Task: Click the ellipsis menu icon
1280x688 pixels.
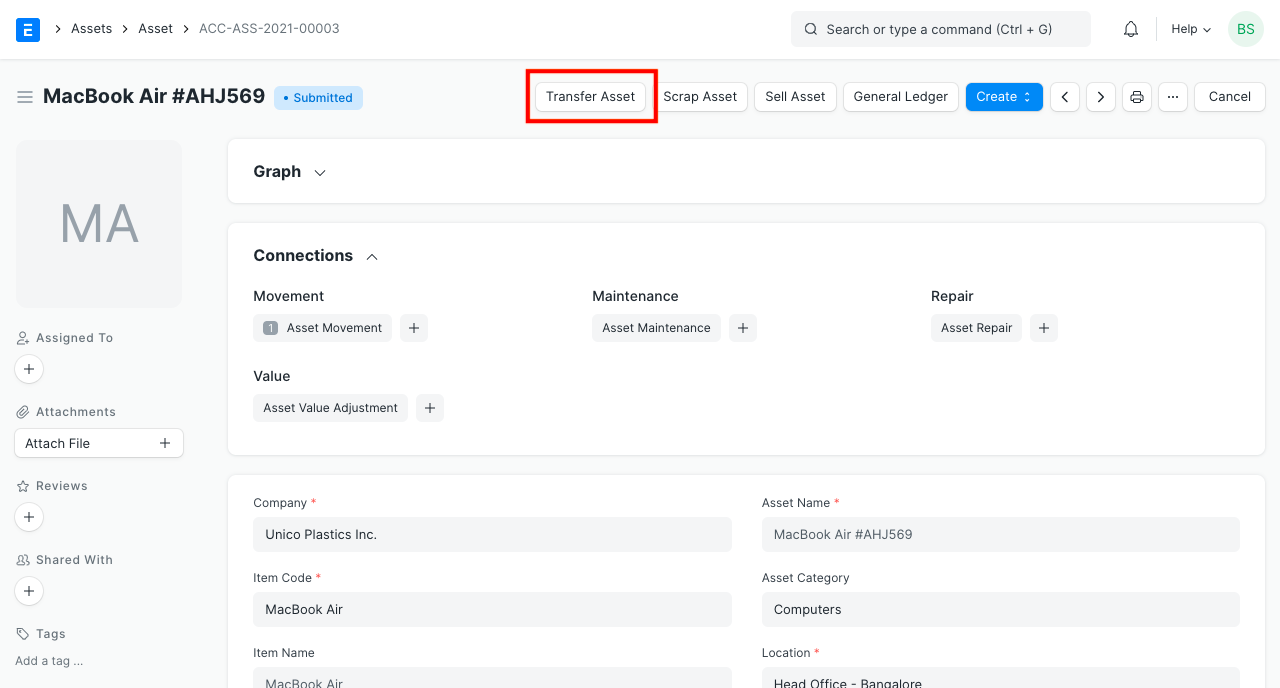Action: (1172, 96)
